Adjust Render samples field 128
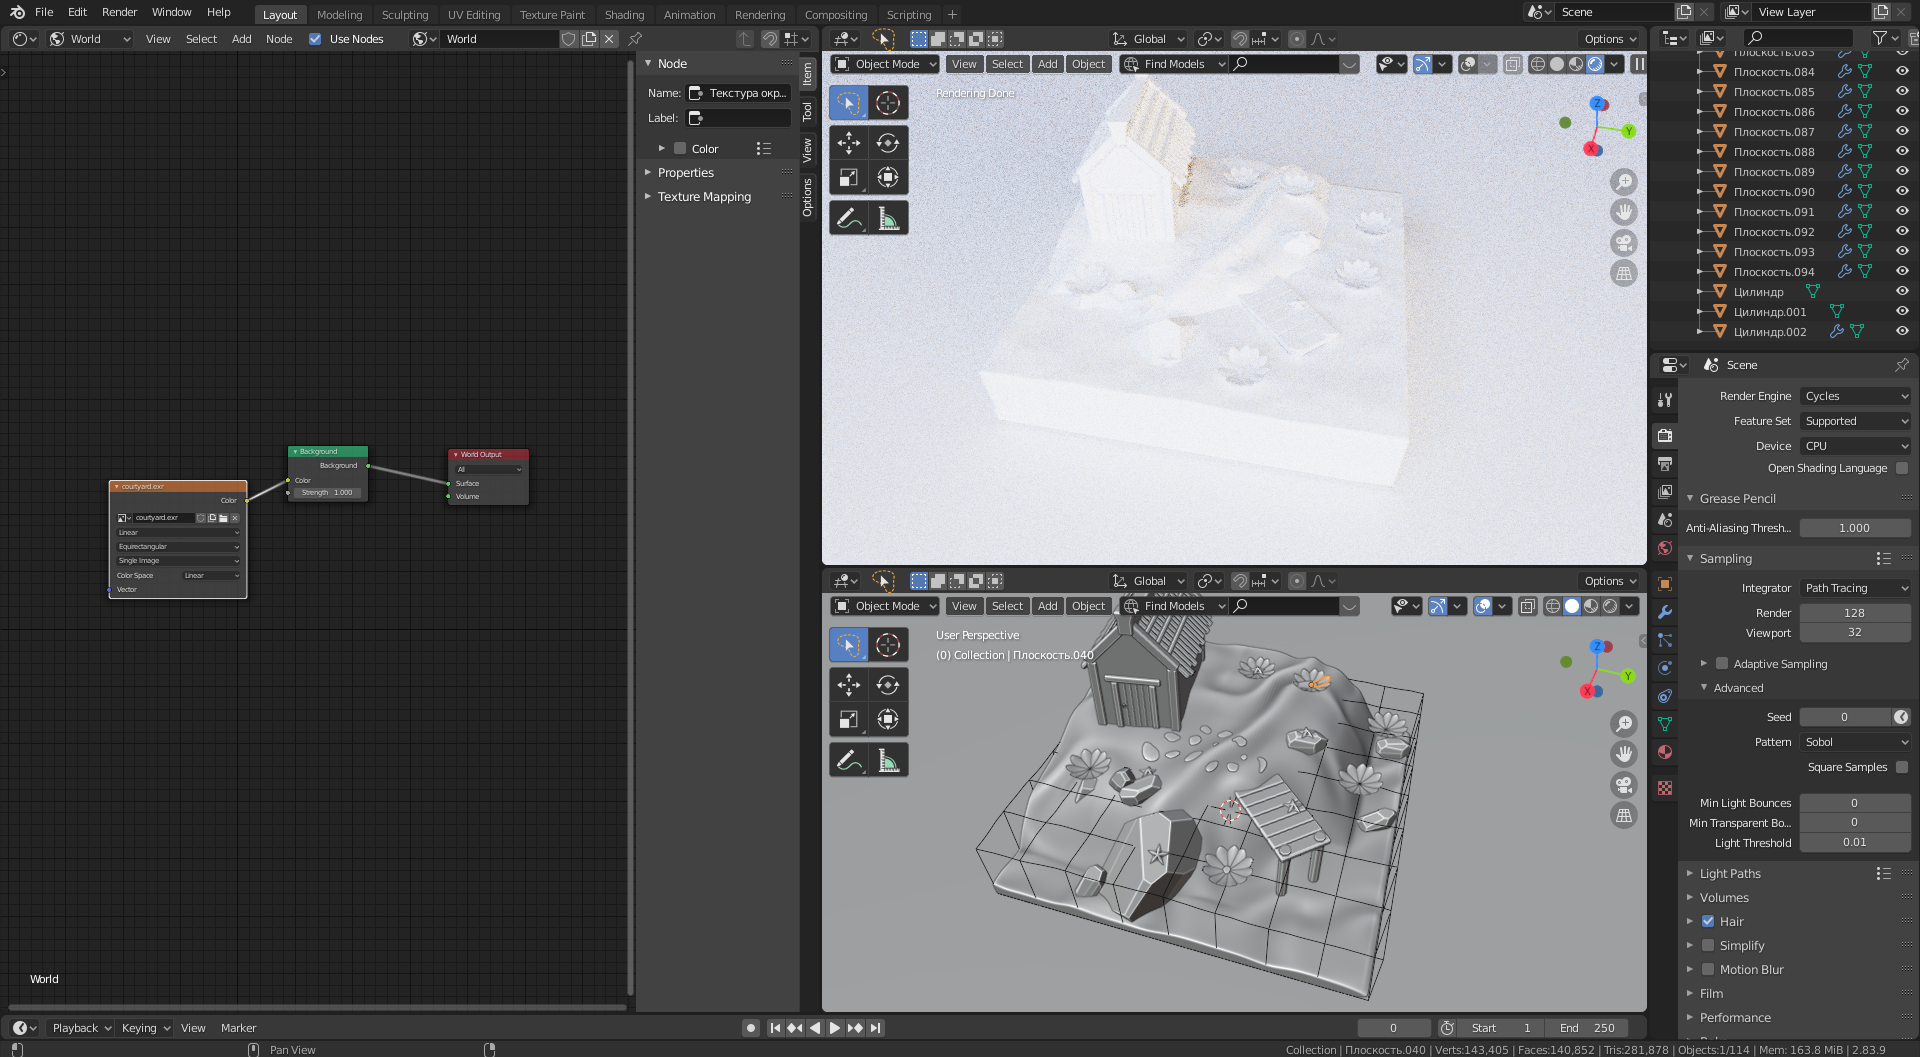Image resolution: width=1920 pixels, height=1057 pixels. click(1855, 613)
